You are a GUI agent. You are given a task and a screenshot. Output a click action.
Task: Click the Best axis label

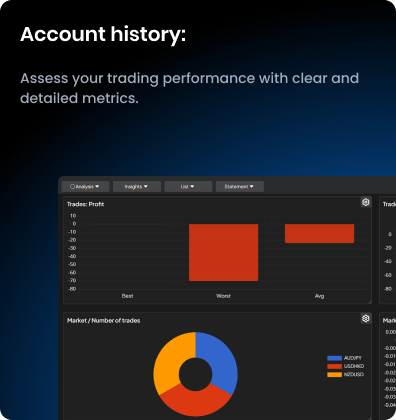click(127, 296)
